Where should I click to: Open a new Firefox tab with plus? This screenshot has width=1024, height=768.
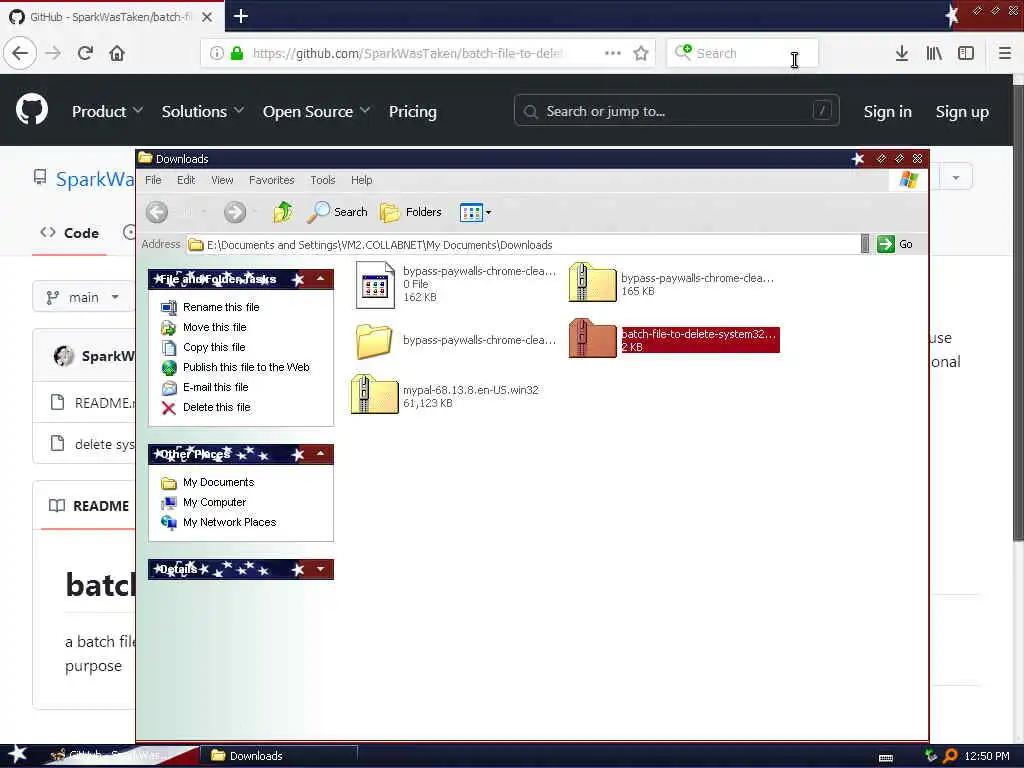[240, 16]
